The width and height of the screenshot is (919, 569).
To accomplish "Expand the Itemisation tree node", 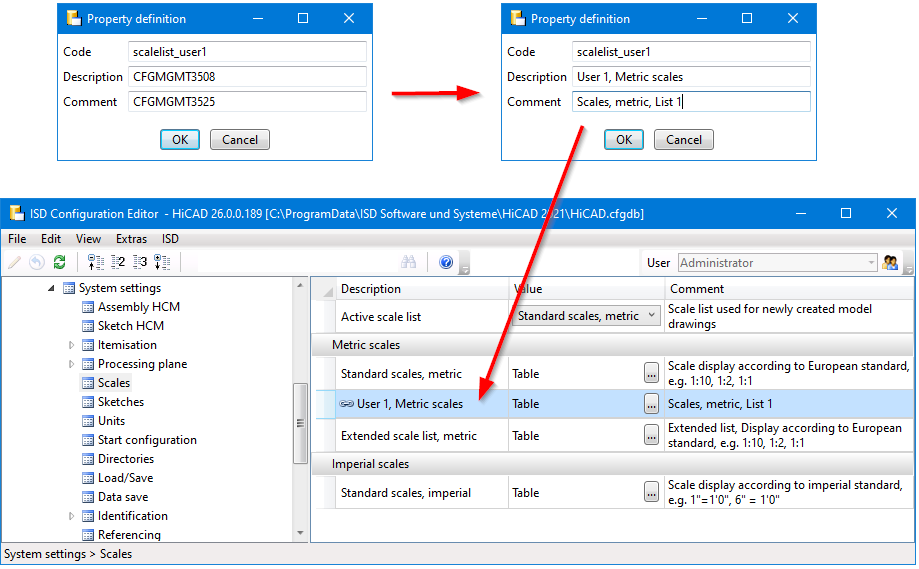I will [x=72, y=345].
